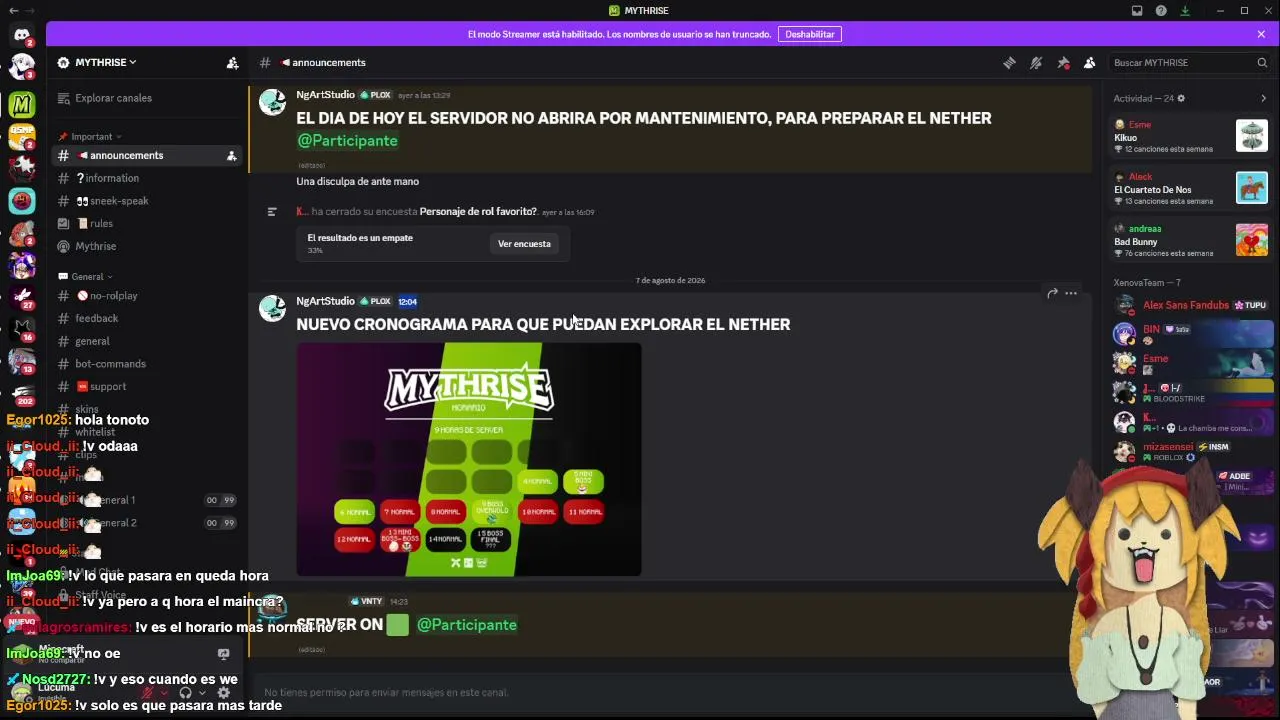Open NgArtStudio avatar on cronograma message

272,309
